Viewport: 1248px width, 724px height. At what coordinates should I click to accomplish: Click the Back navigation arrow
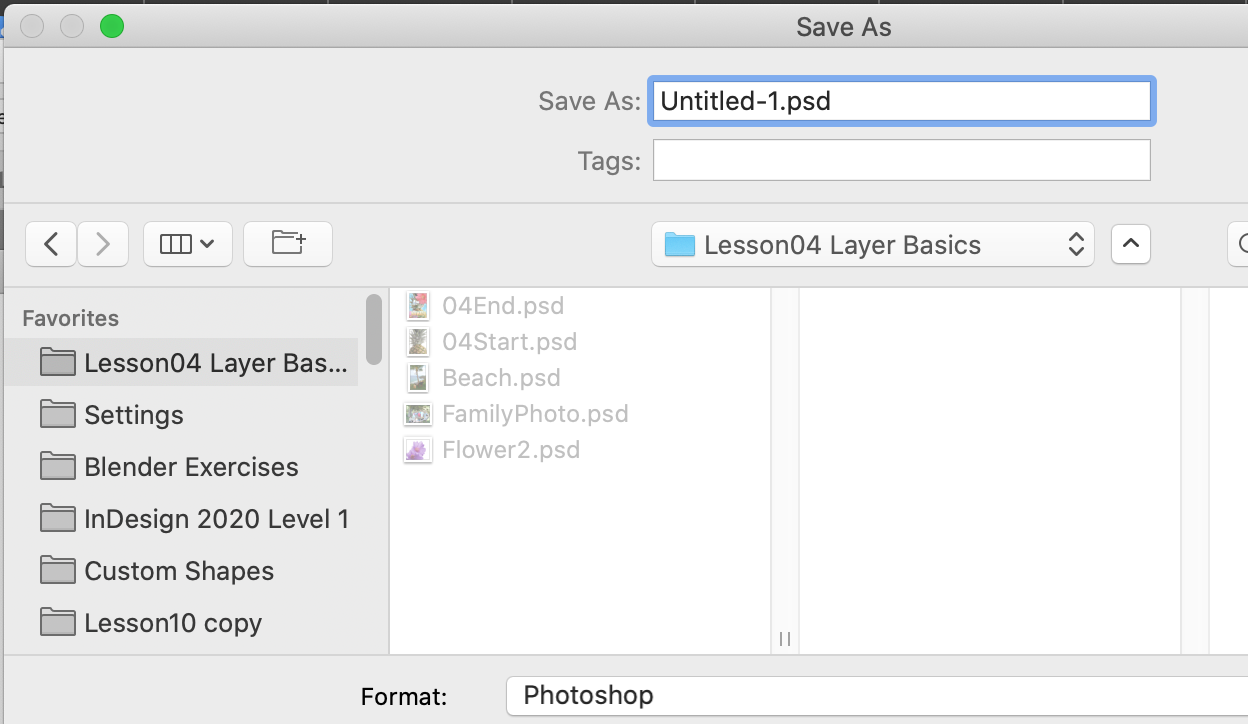click(51, 244)
